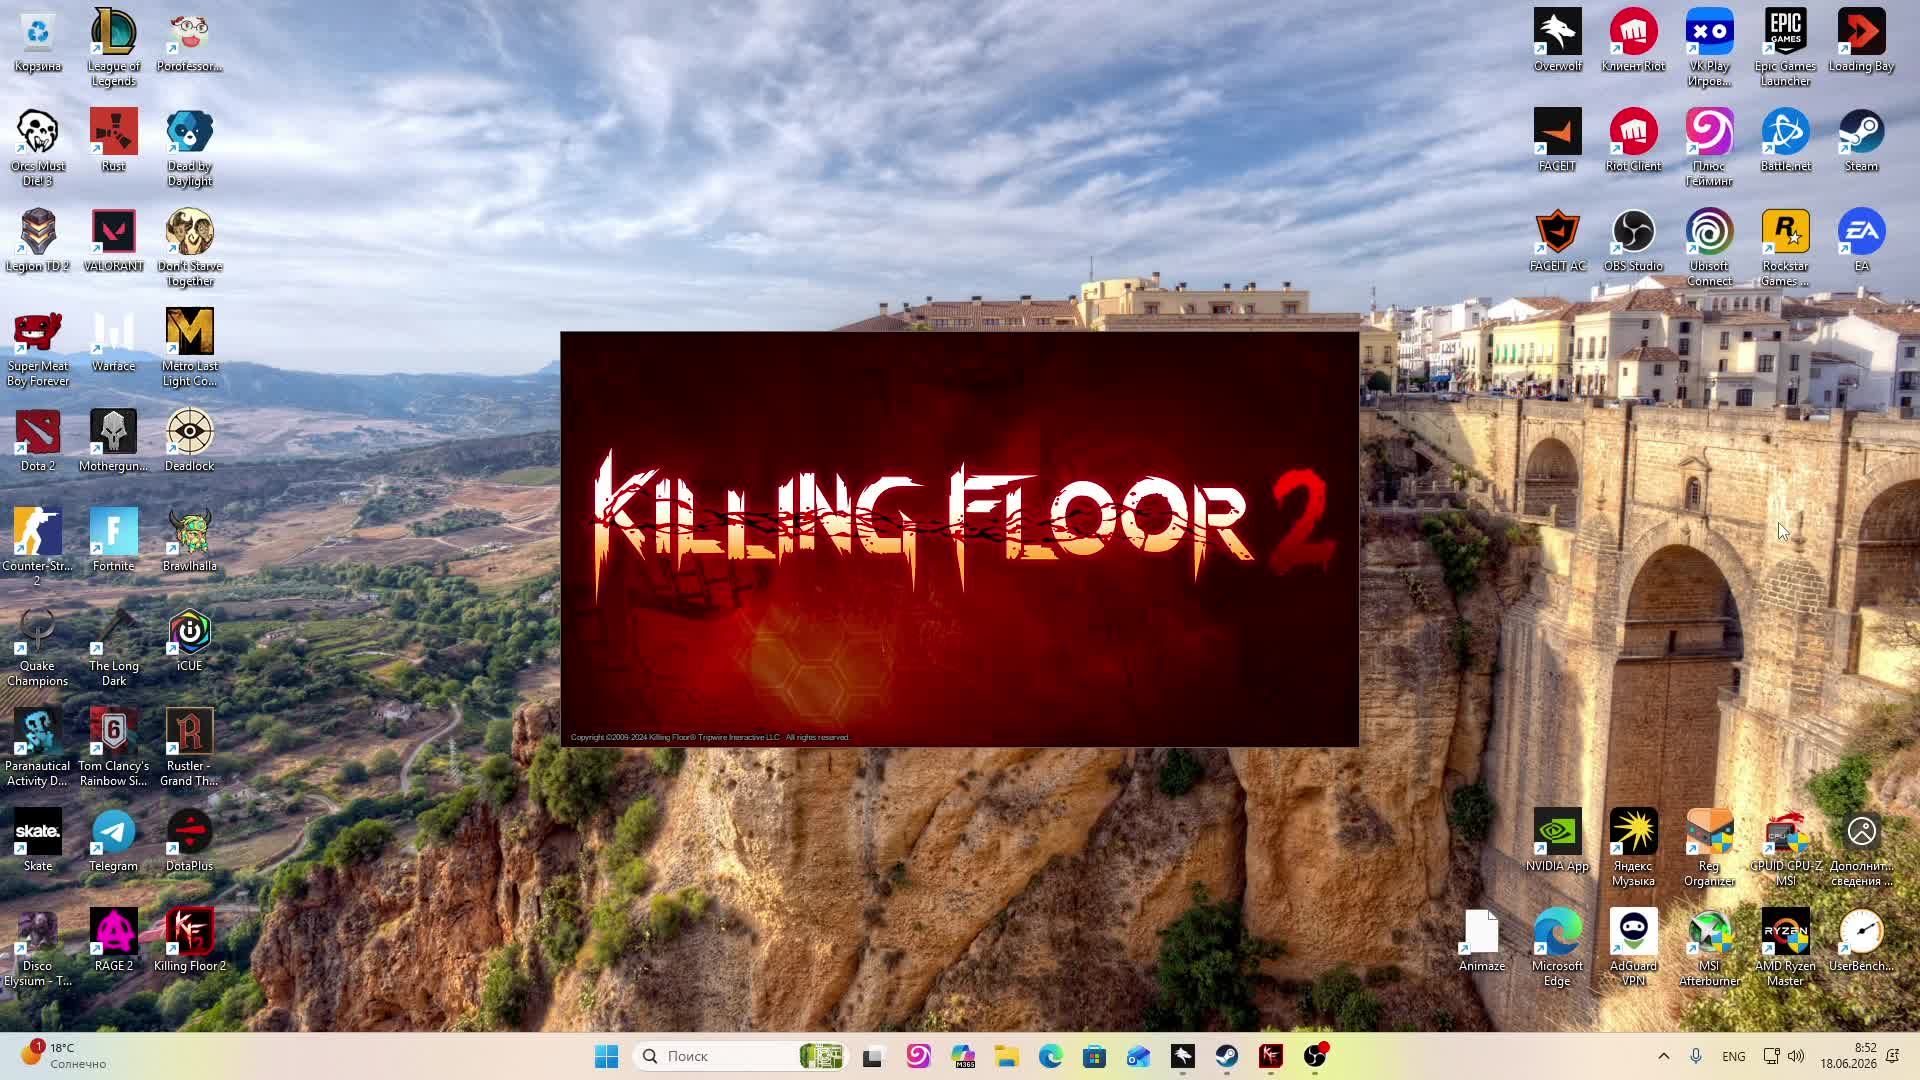Select the League of Legends desktop icon
The image size is (1920, 1080).
(113, 47)
